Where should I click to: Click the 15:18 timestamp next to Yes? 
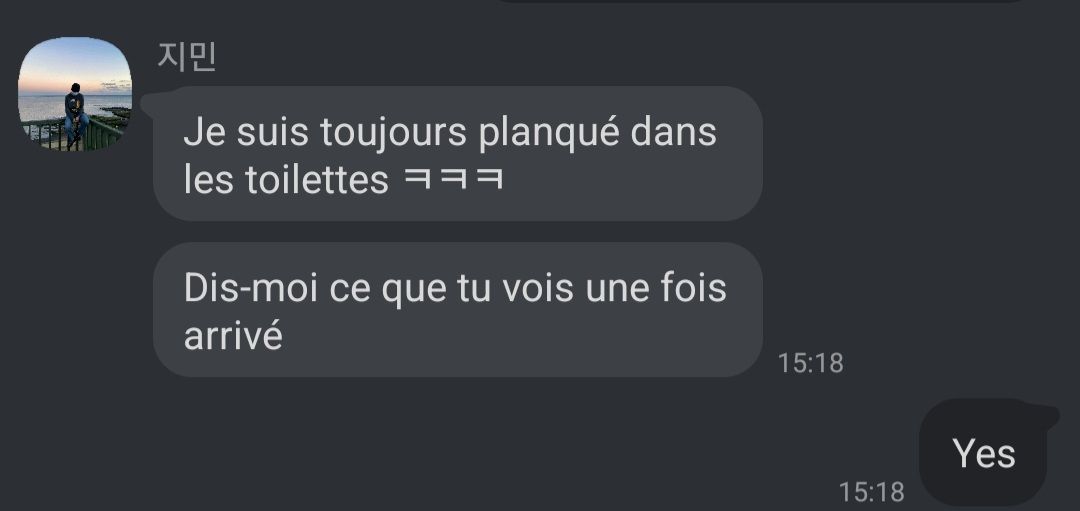871,492
